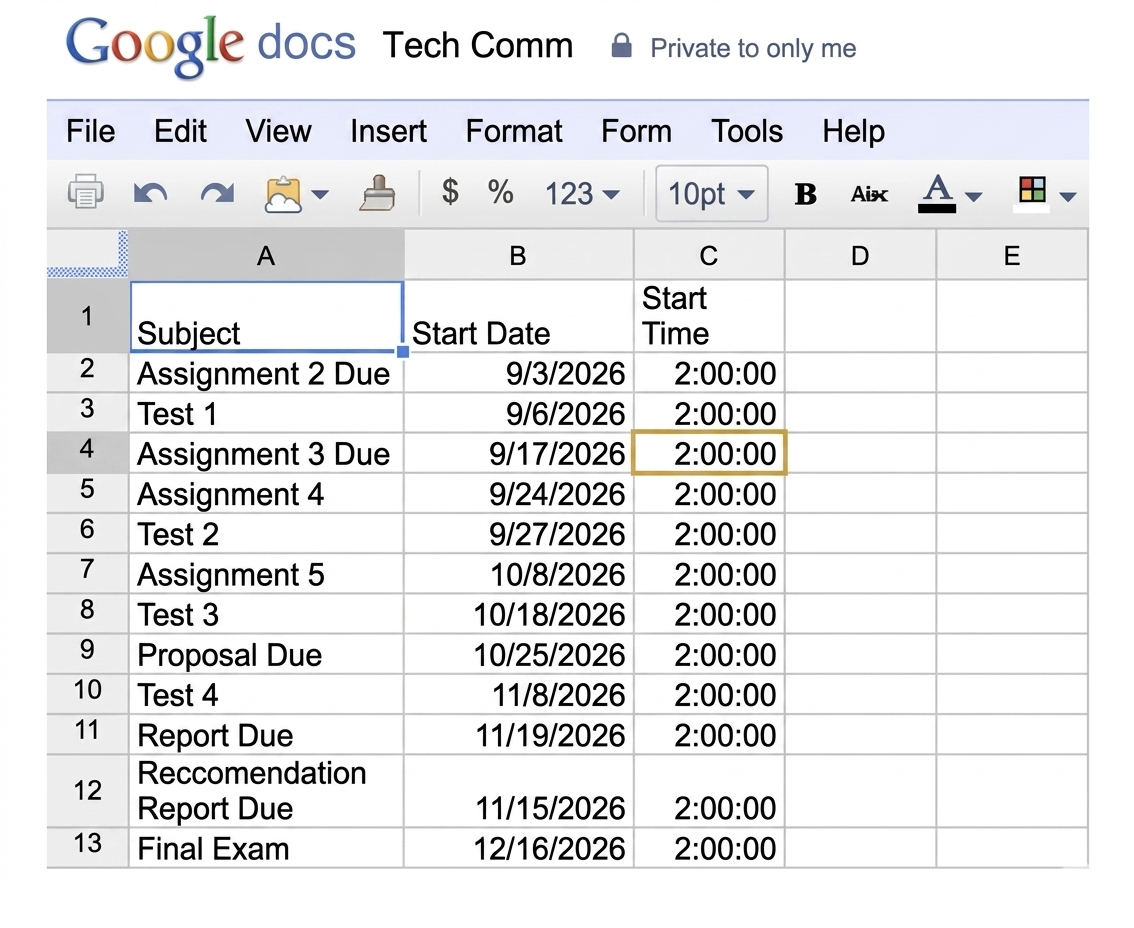Click the select-all corner box
This screenshot has height=928, width=1134.
coord(88,253)
